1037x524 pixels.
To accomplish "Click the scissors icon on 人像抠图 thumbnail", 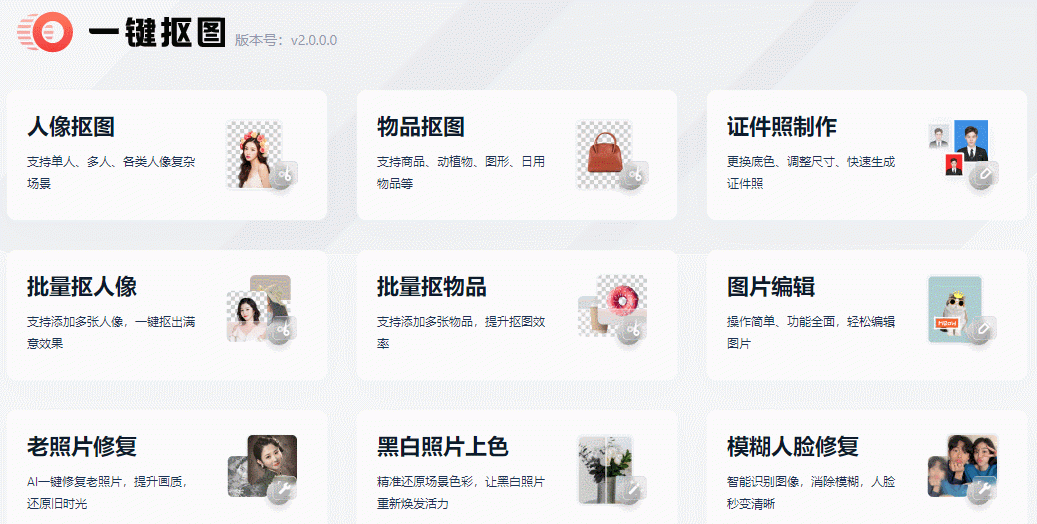I will coord(285,175).
